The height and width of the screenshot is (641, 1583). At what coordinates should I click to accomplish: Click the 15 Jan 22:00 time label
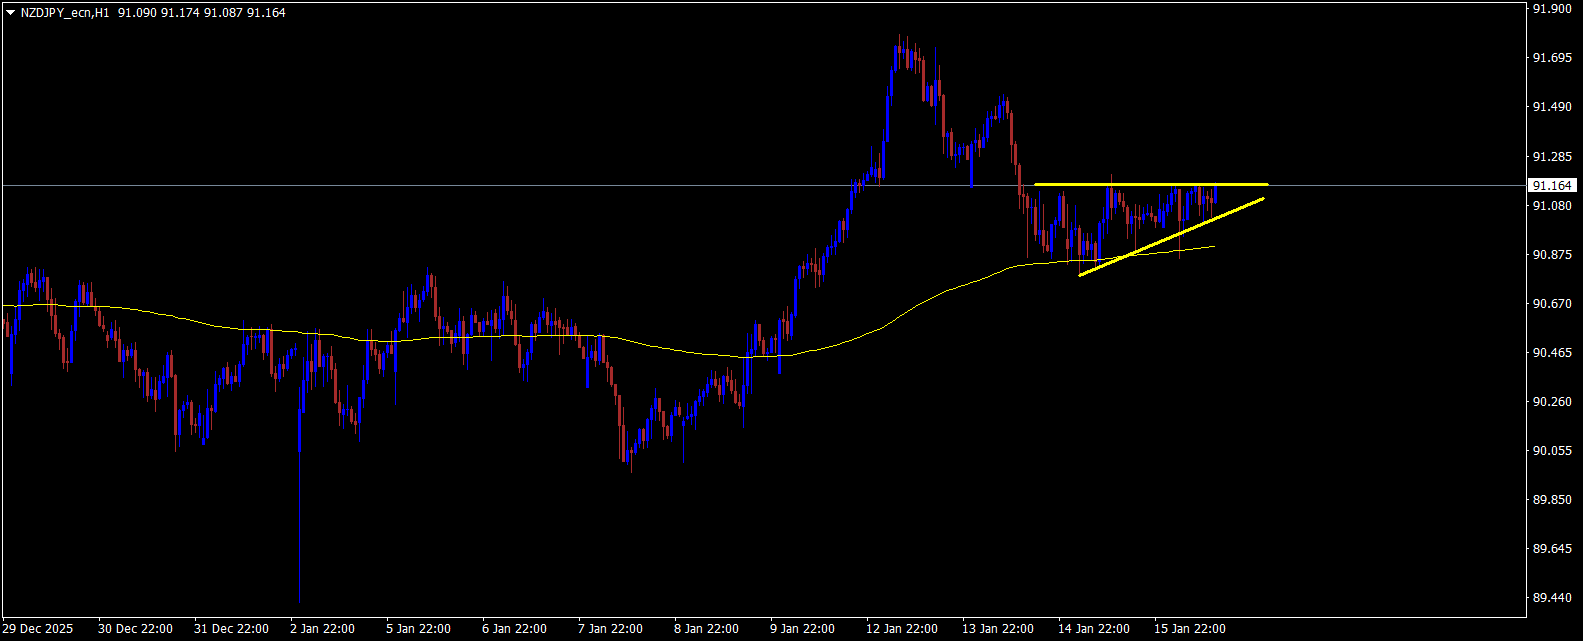point(1190,629)
